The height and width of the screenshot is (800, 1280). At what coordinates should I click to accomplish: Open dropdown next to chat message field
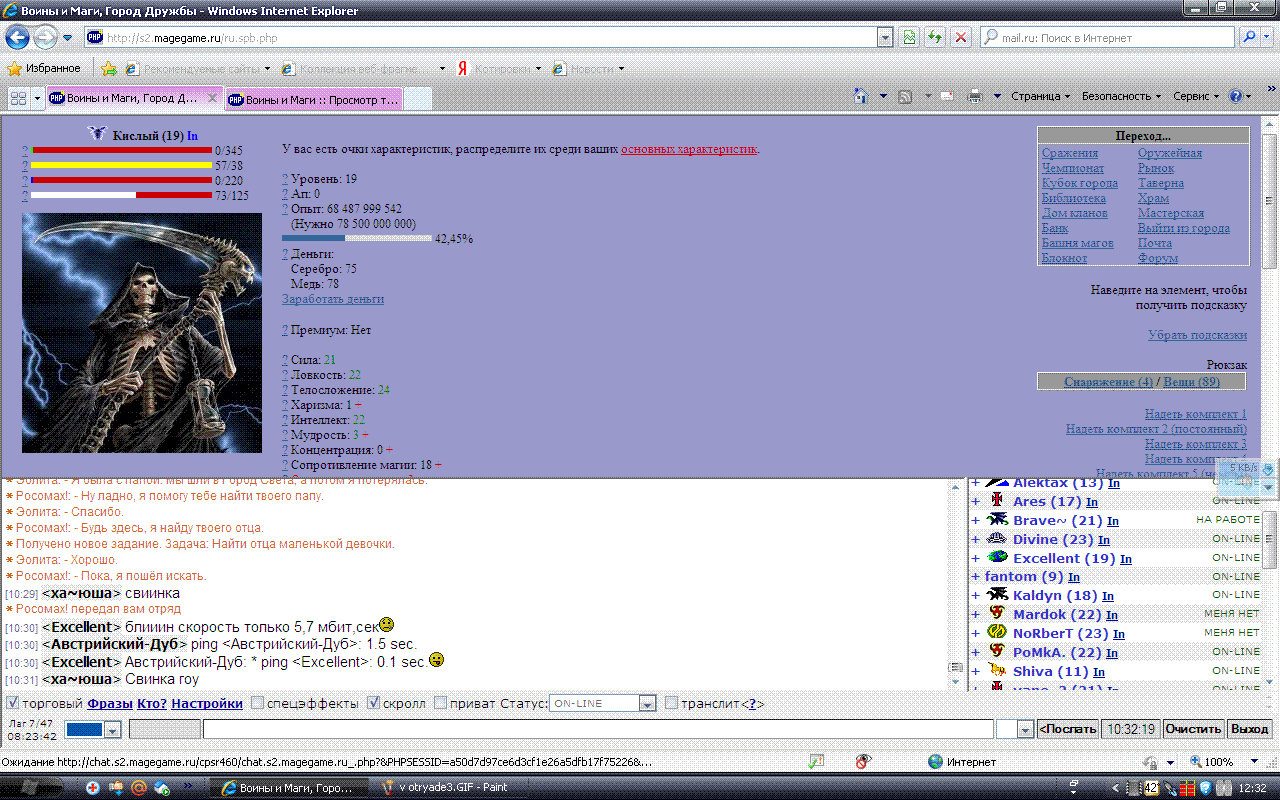point(1025,730)
